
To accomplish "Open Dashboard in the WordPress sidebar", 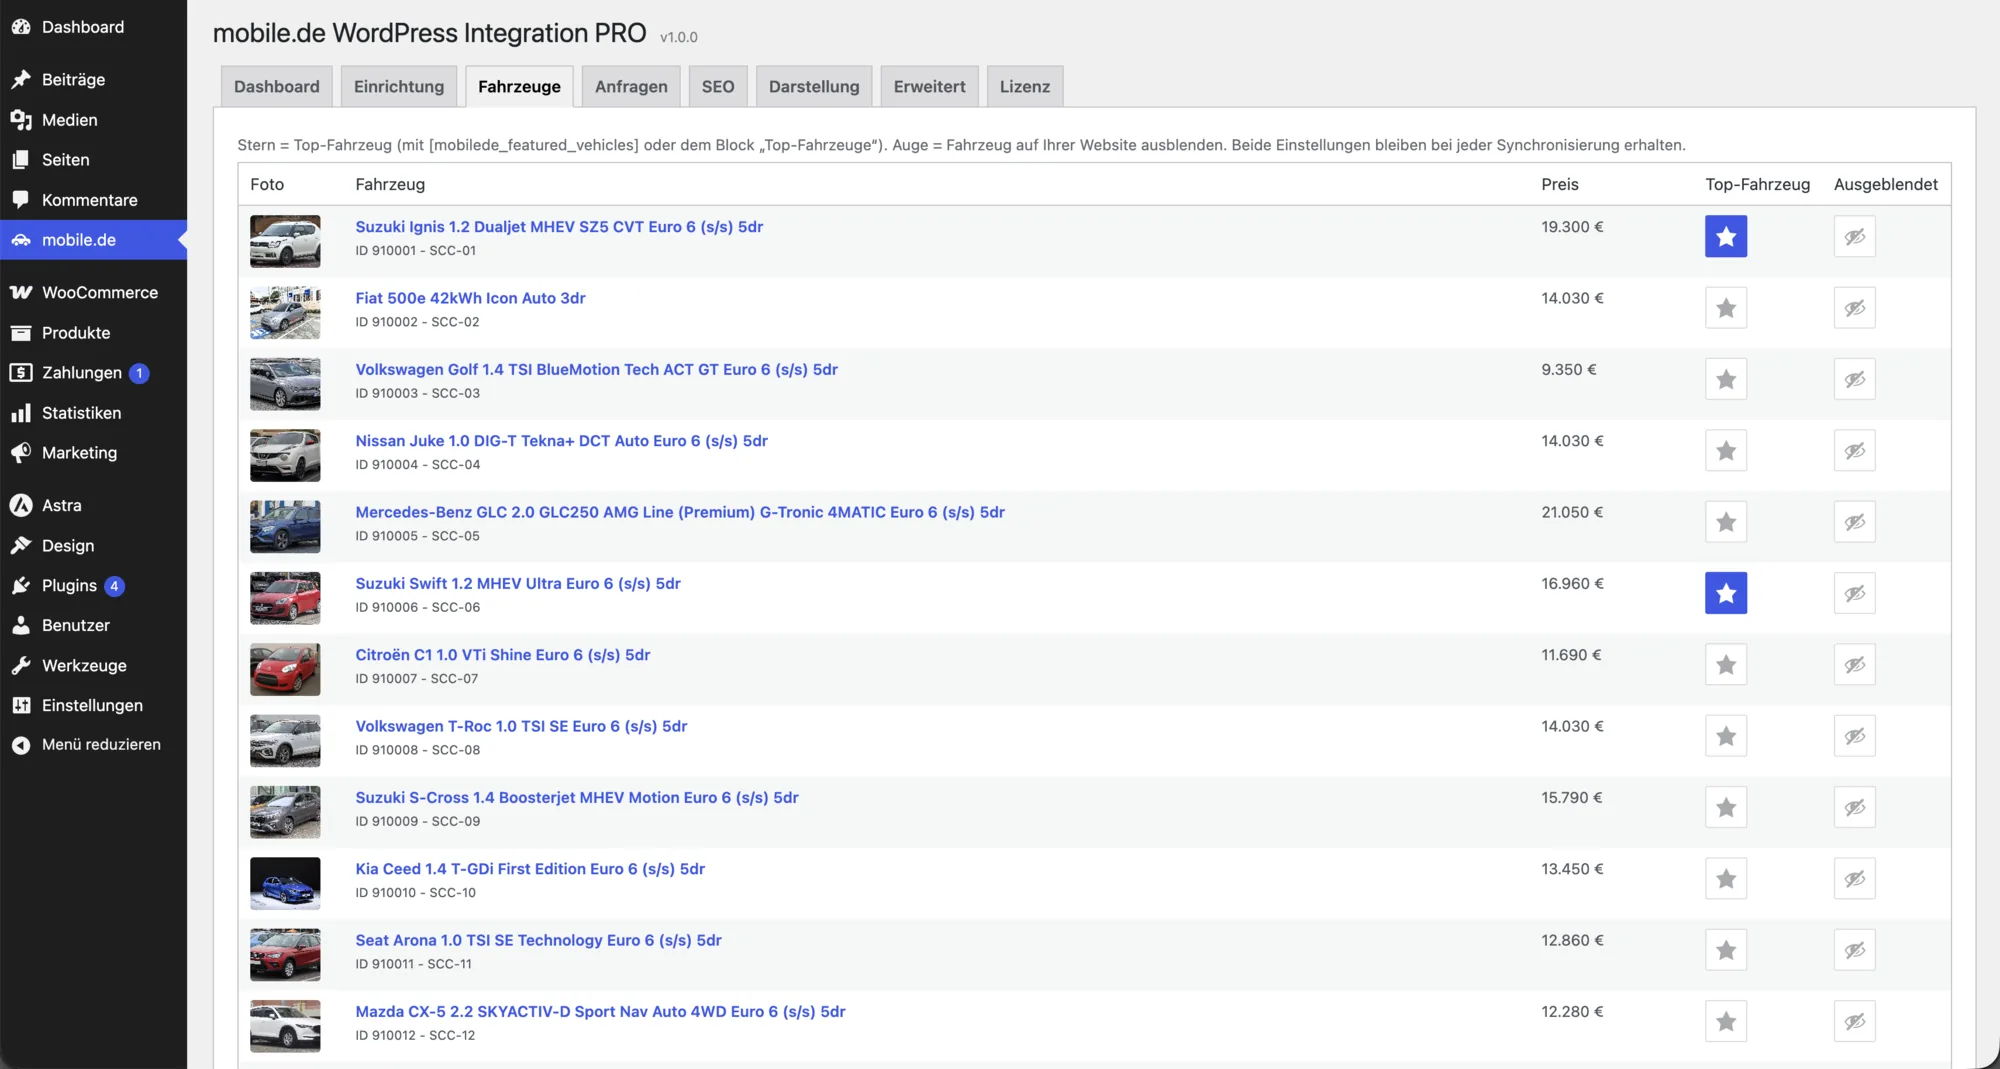I will click(83, 27).
